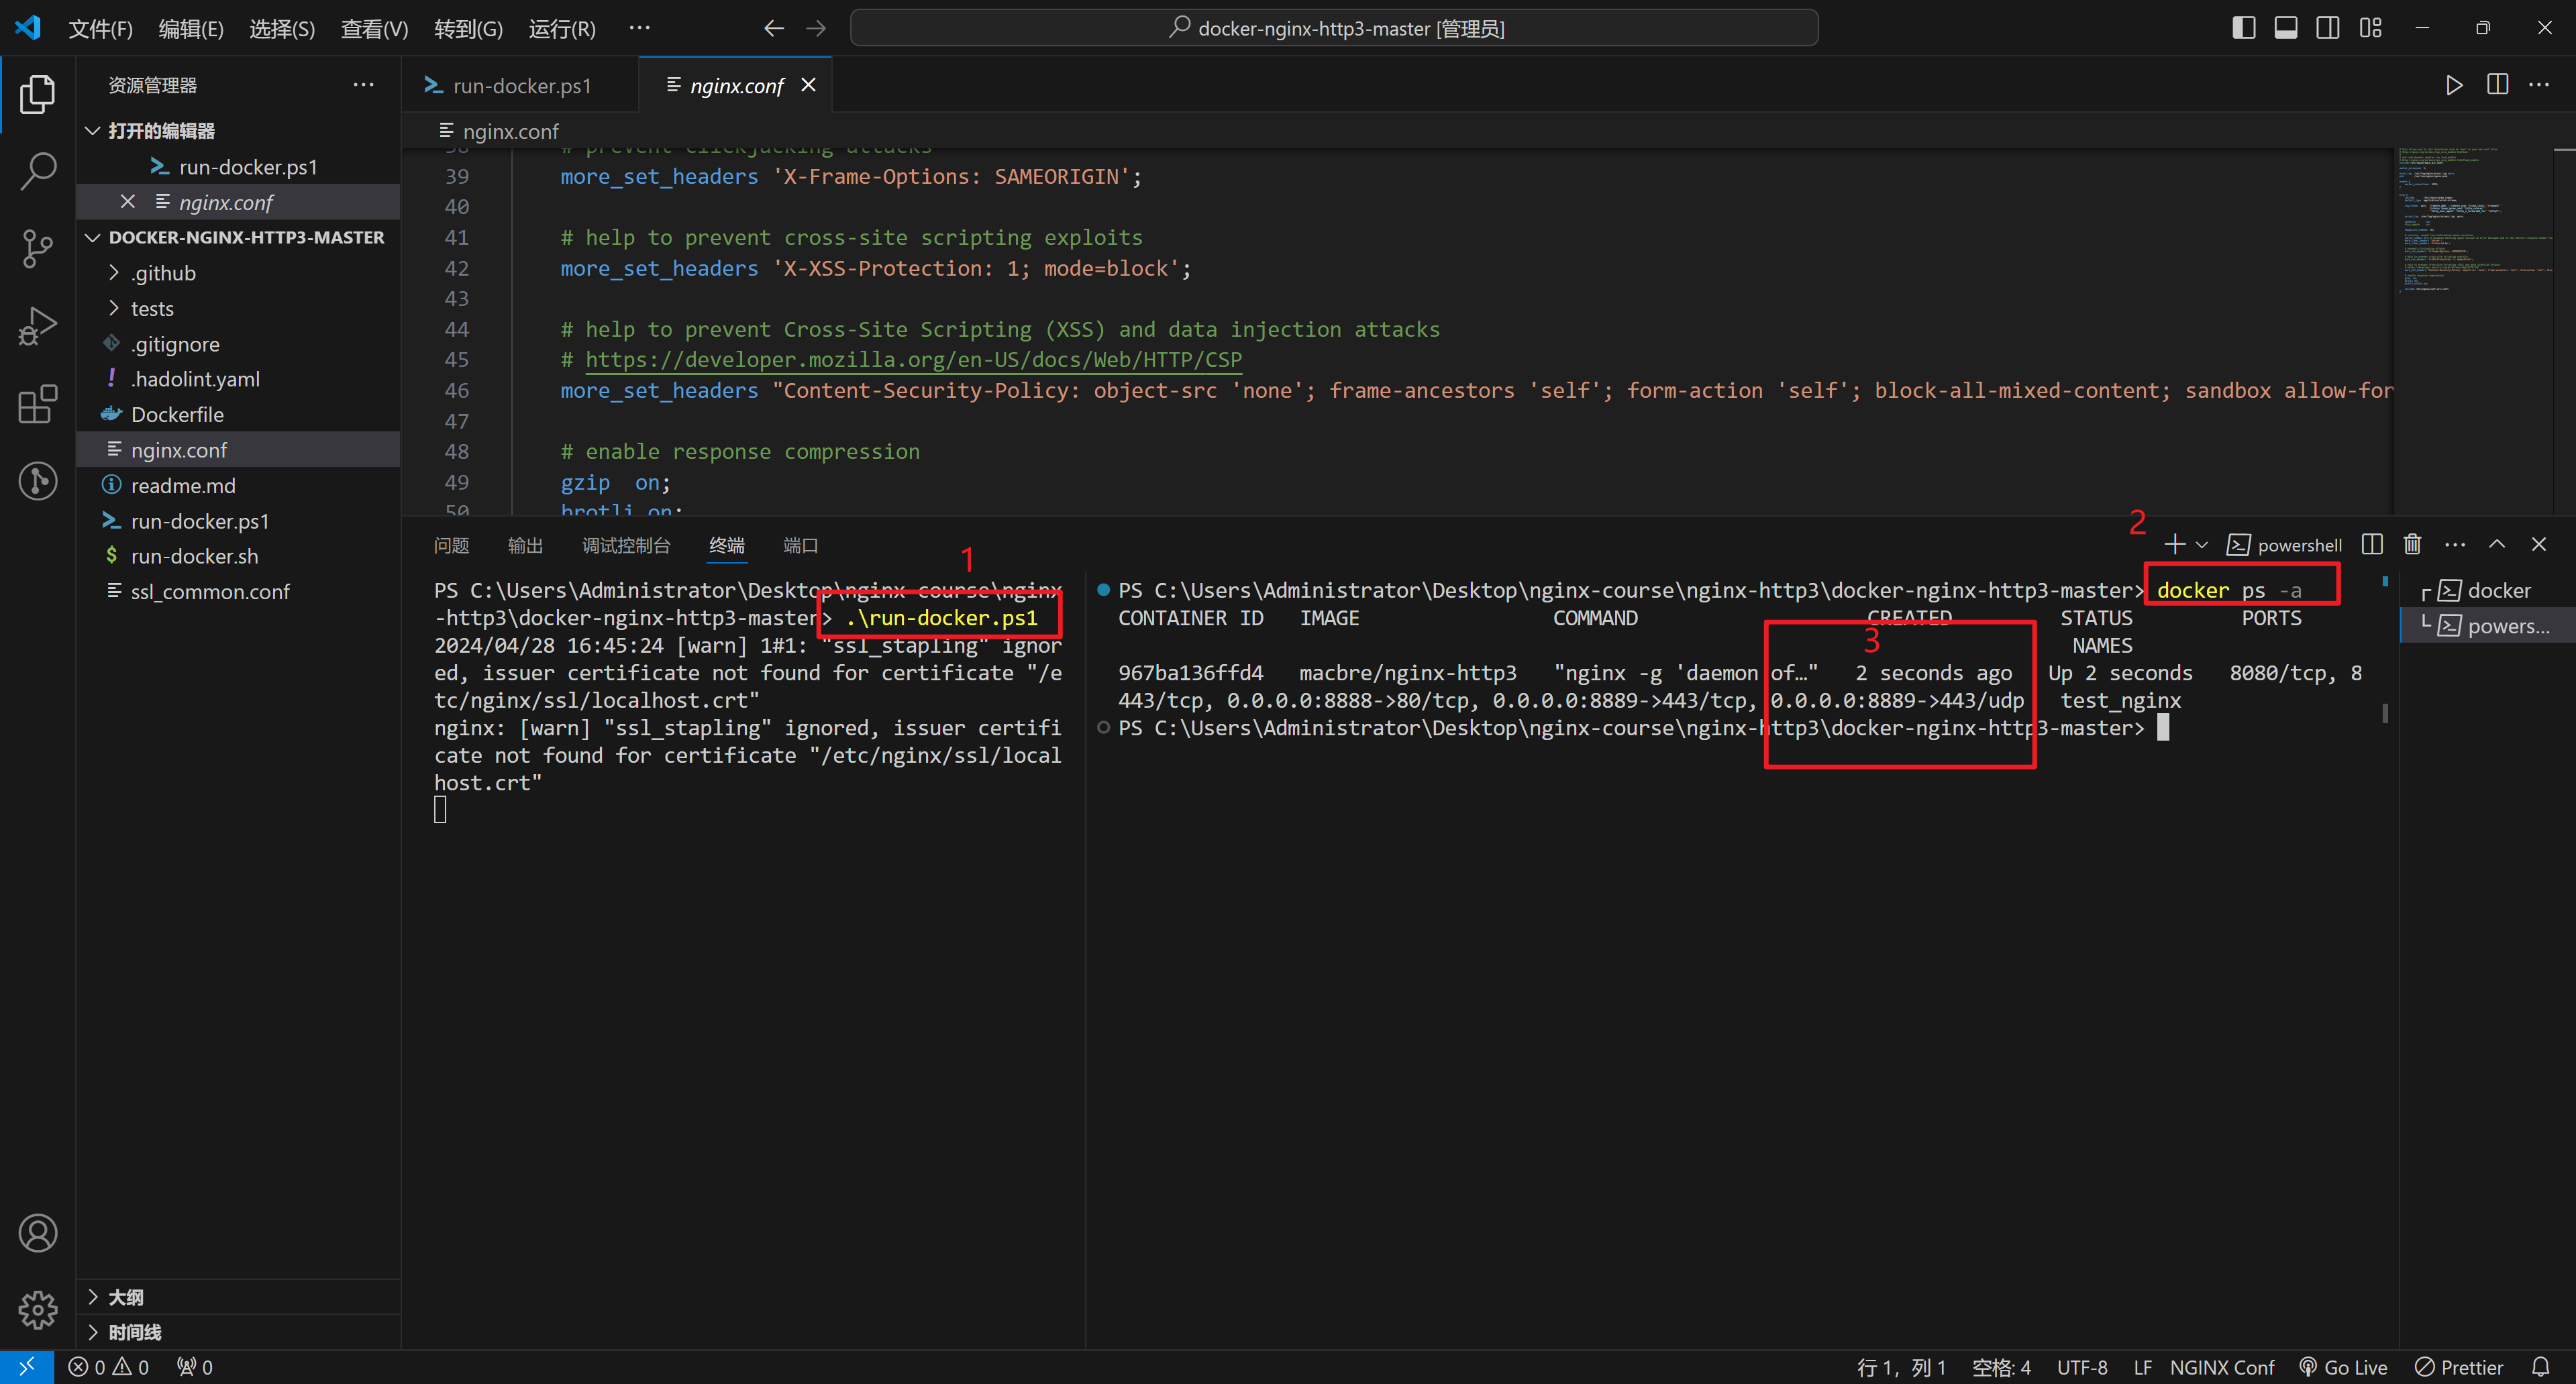Open the 查看(V) menu
This screenshot has height=1384, width=2576.
click(x=374, y=29)
